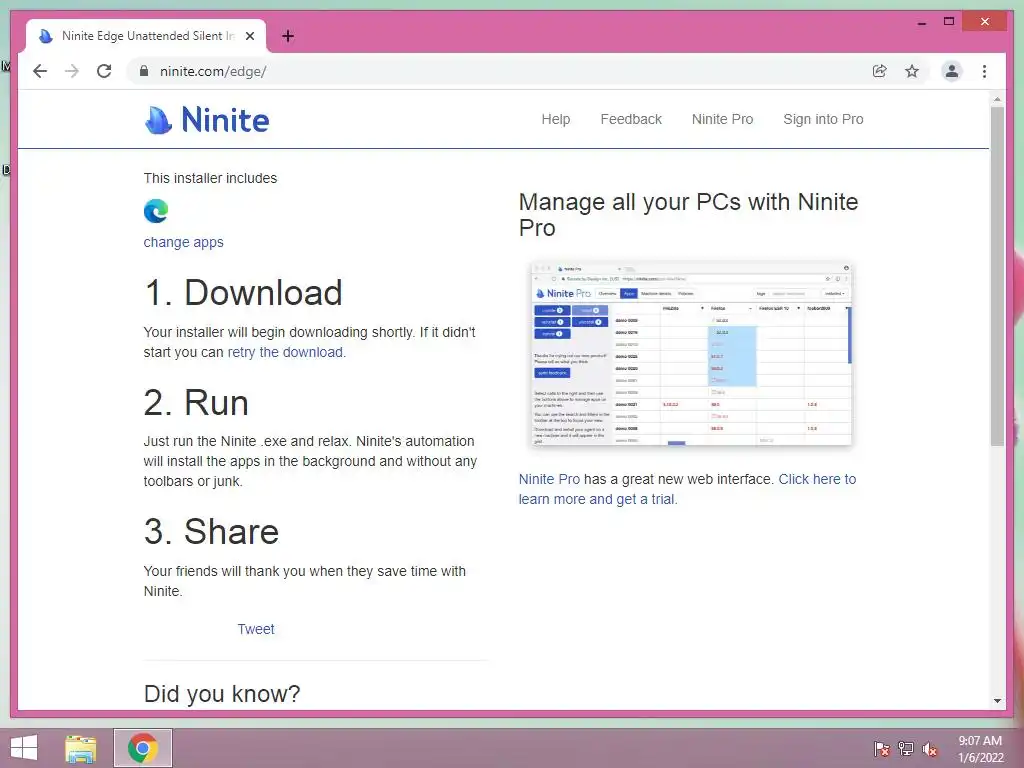1024x768 pixels.
Task: Click 'This installer includes' text
Action: 210,178
